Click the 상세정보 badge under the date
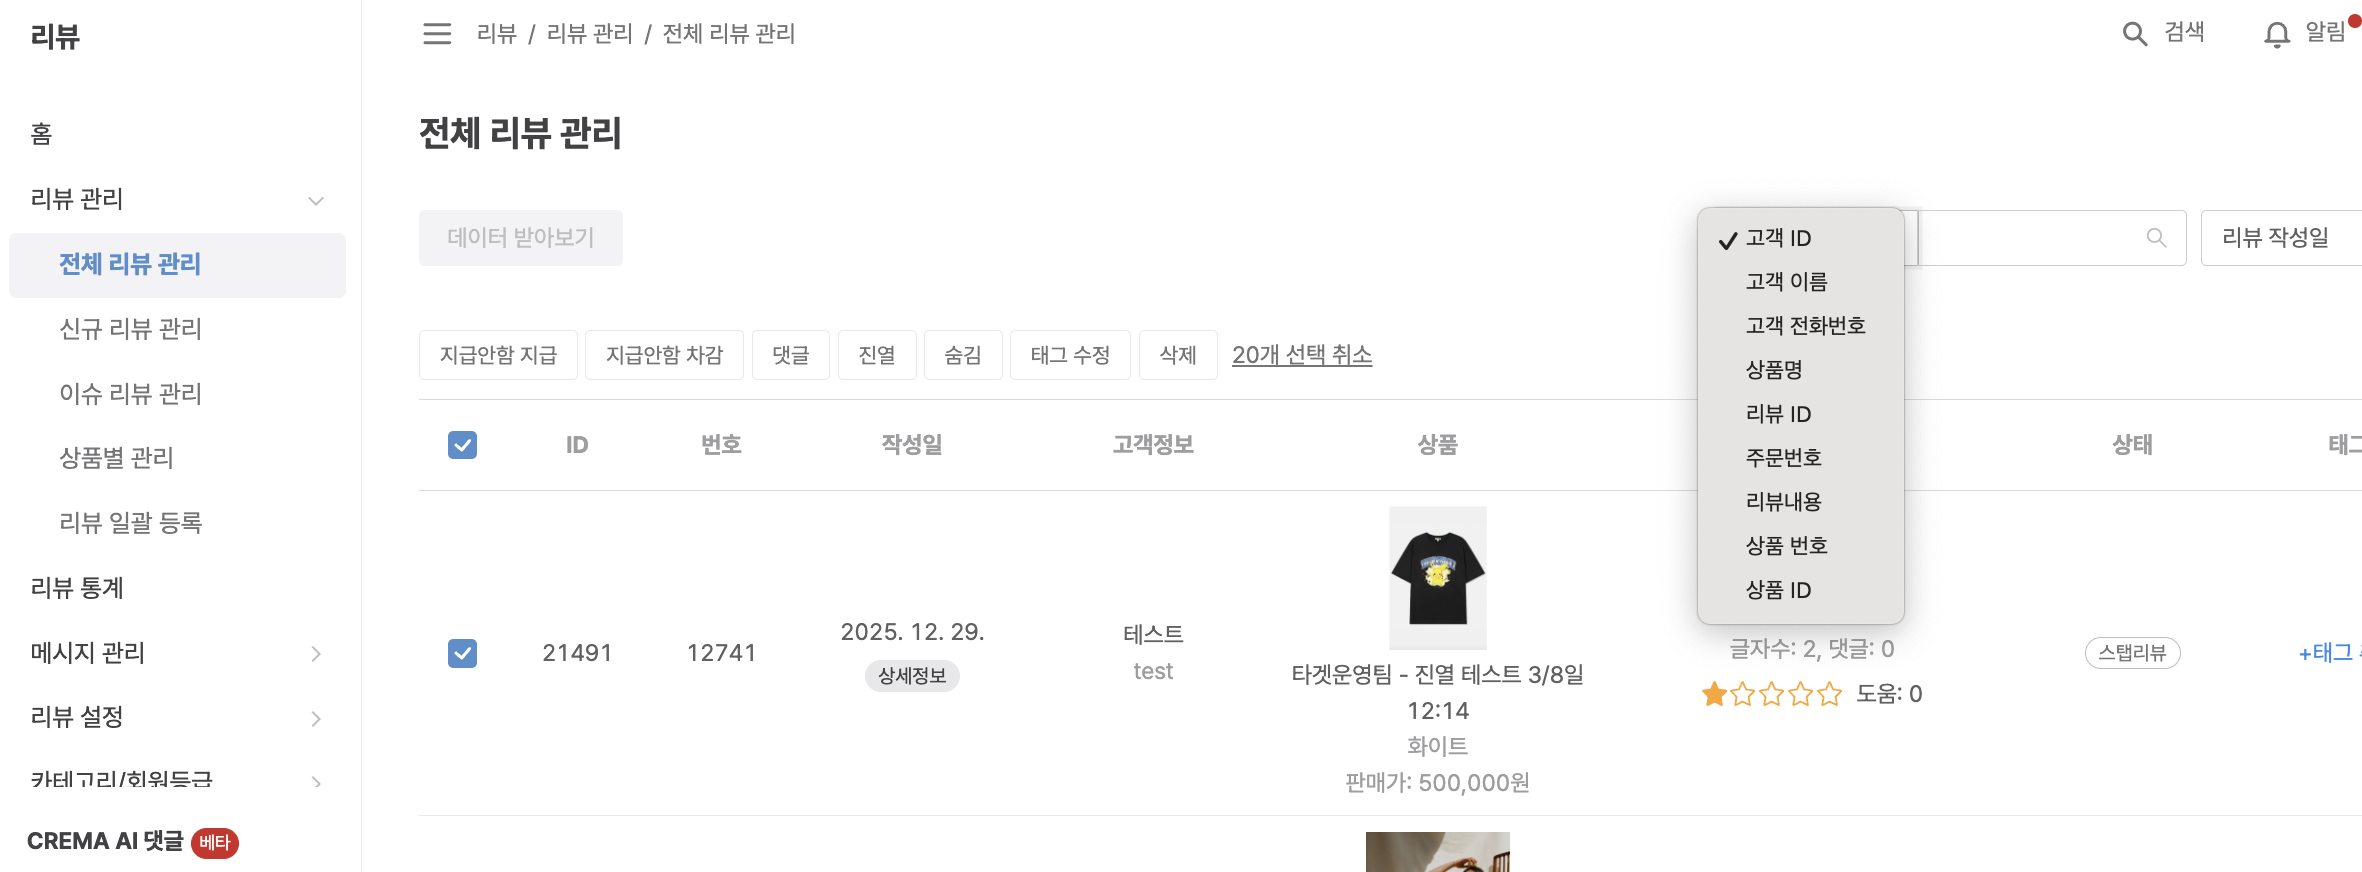This screenshot has height=872, width=2362. (x=911, y=676)
